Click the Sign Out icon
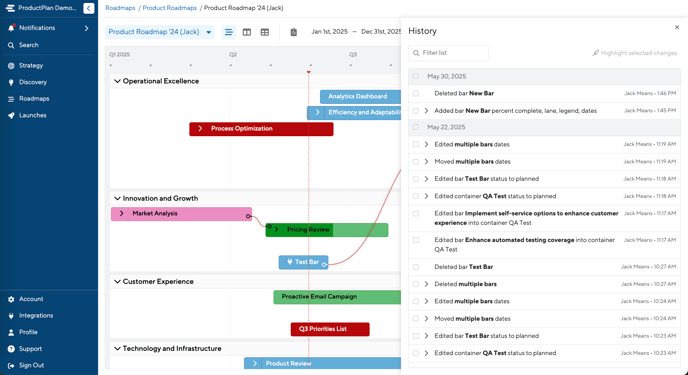 (11, 366)
